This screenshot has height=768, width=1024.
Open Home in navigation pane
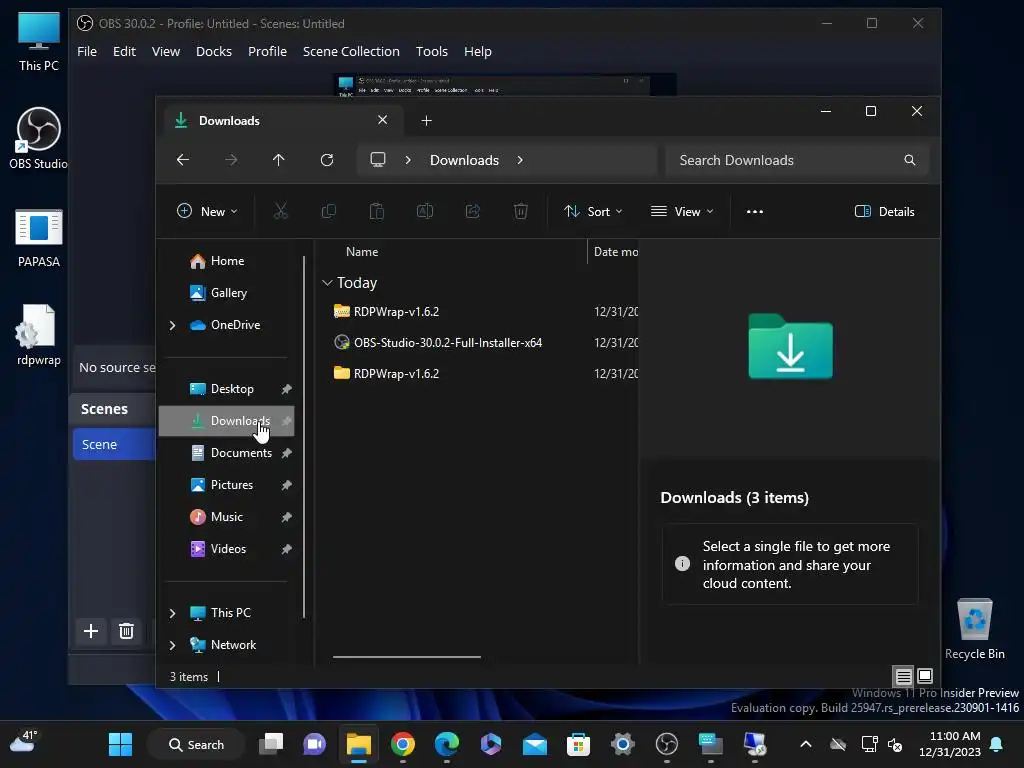[x=227, y=261]
